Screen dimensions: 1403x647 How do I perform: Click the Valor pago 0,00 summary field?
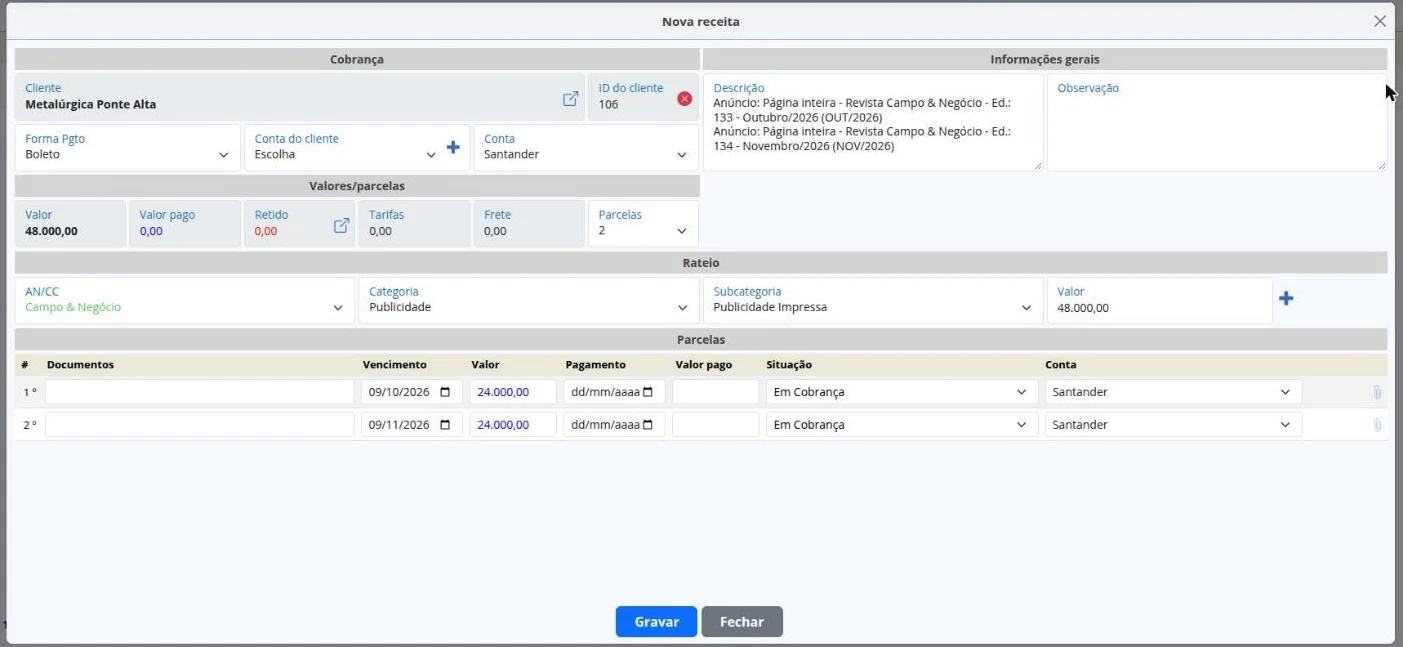[185, 223]
